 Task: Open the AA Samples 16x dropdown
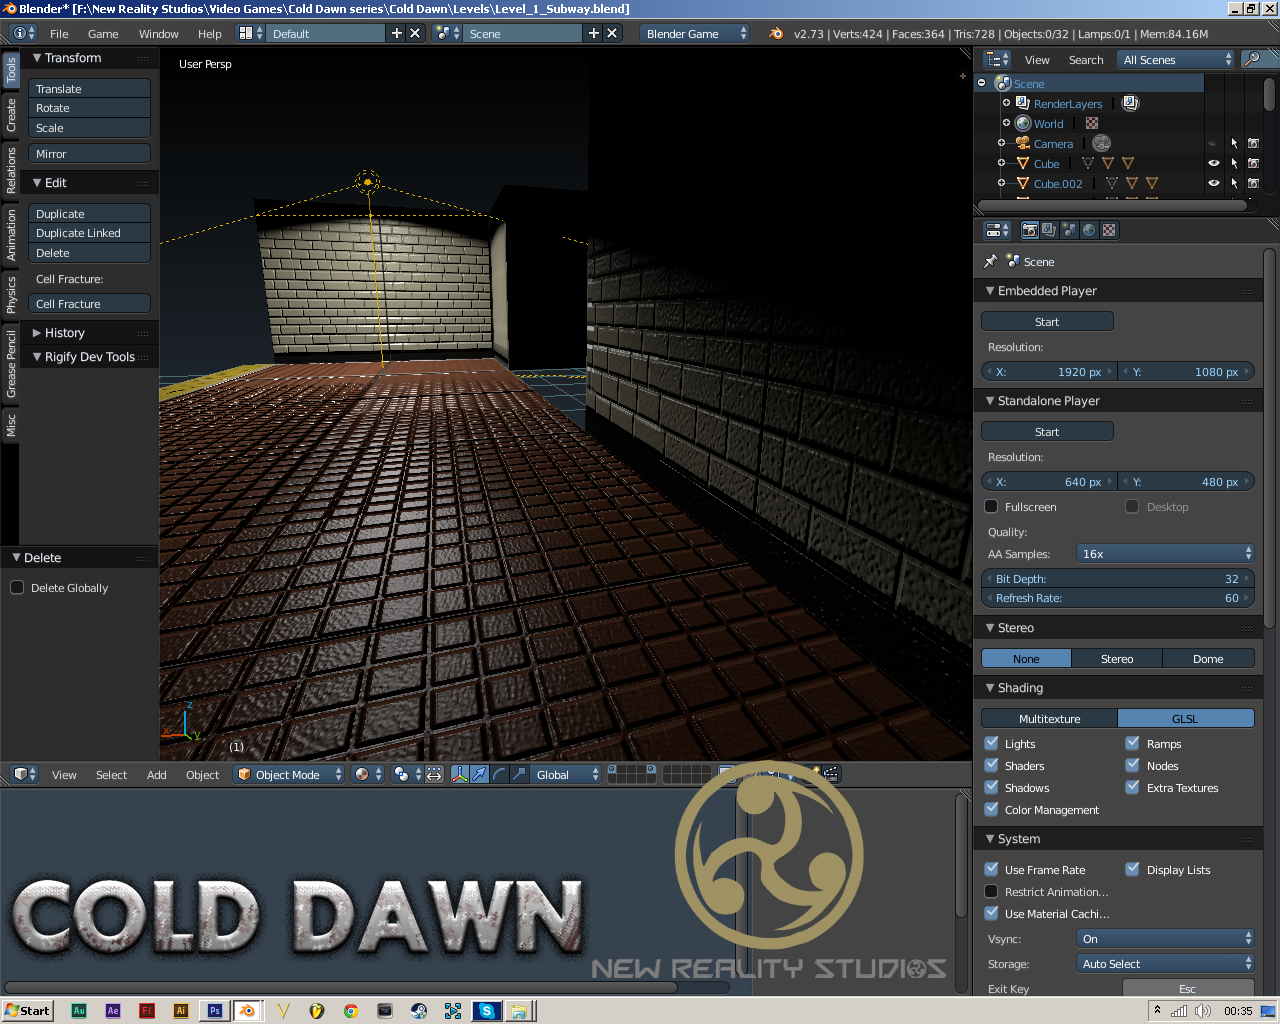click(x=1165, y=553)
